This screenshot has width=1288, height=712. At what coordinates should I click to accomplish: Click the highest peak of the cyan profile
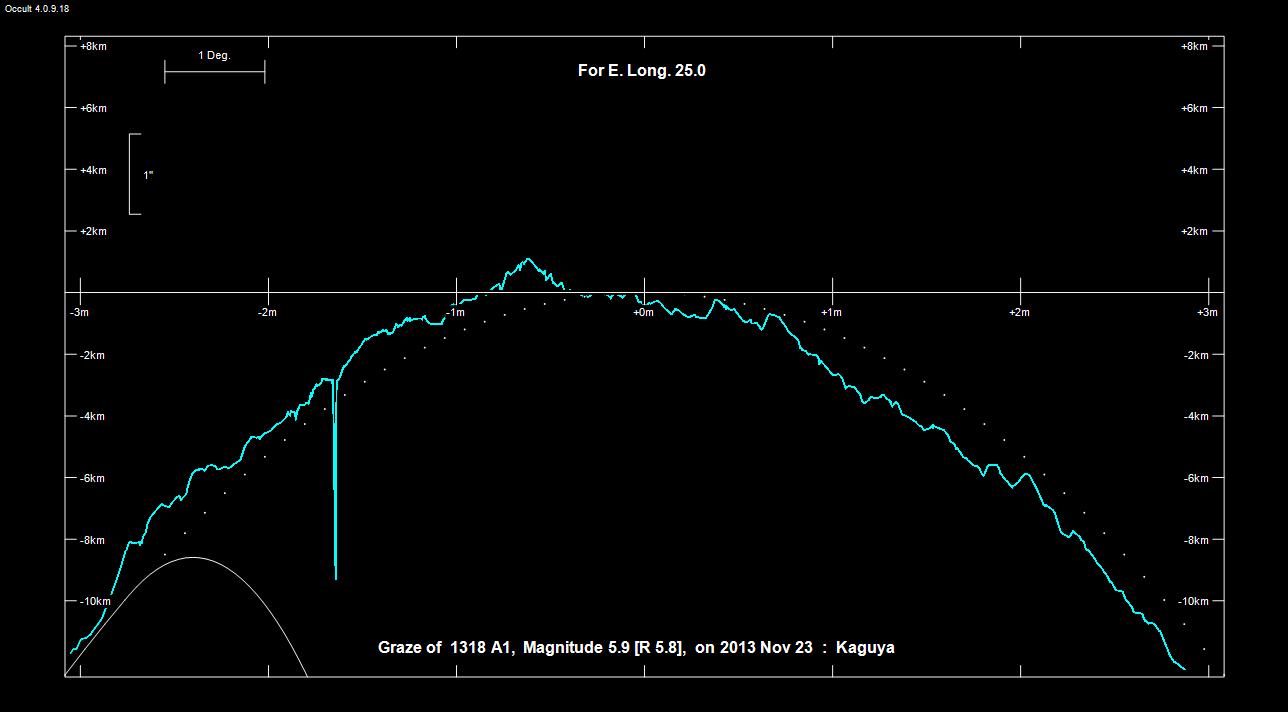point(527,259)
